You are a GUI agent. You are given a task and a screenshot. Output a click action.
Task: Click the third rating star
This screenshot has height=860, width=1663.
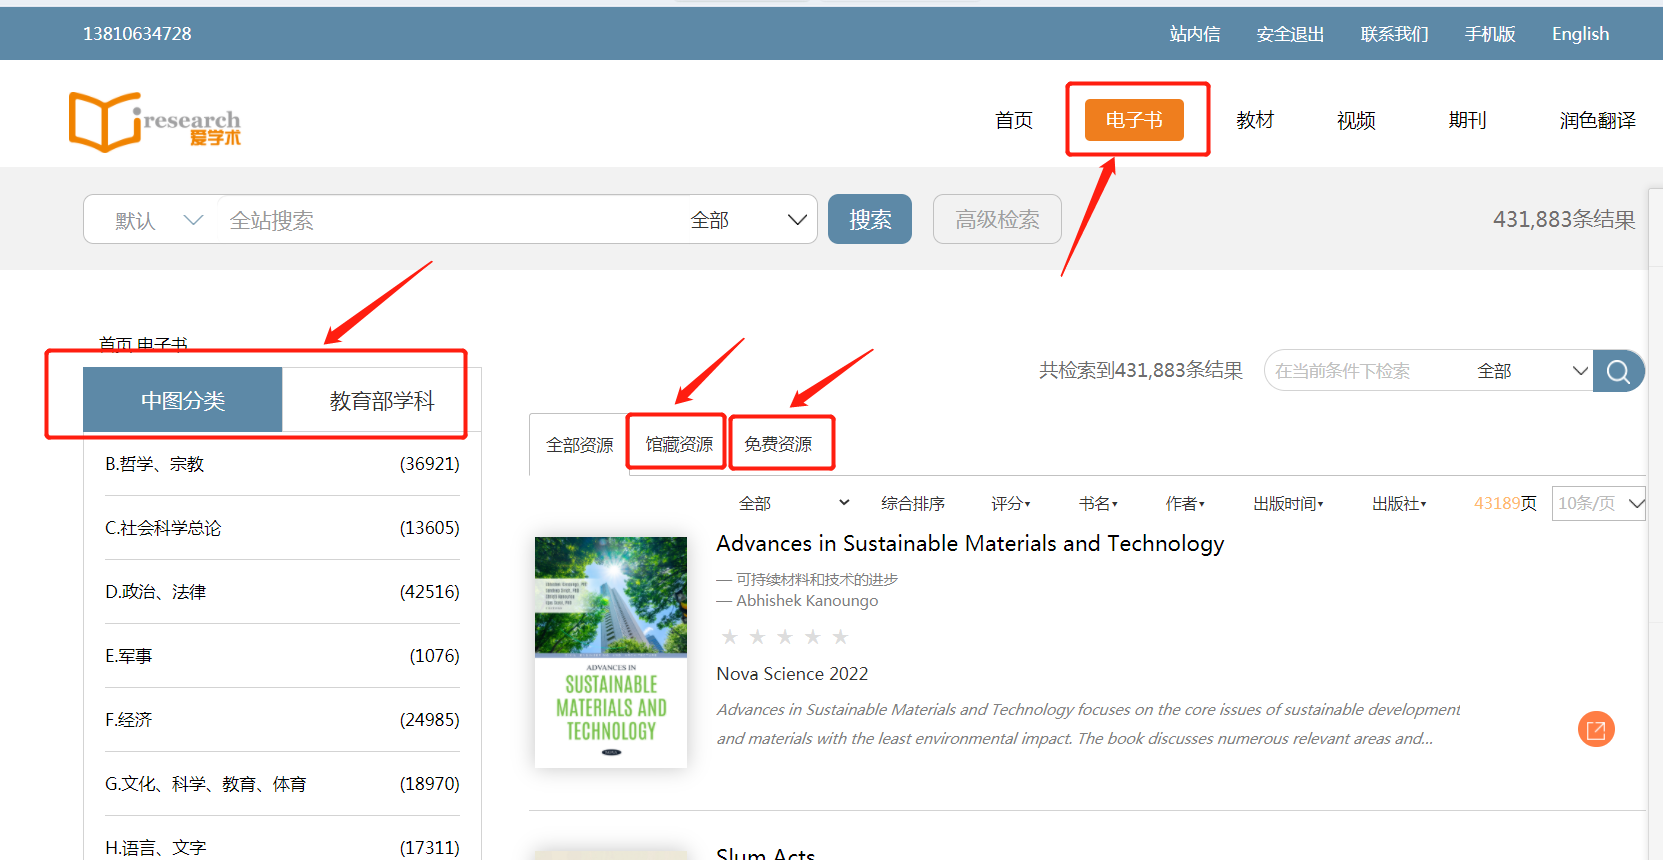tap(785, 637)
